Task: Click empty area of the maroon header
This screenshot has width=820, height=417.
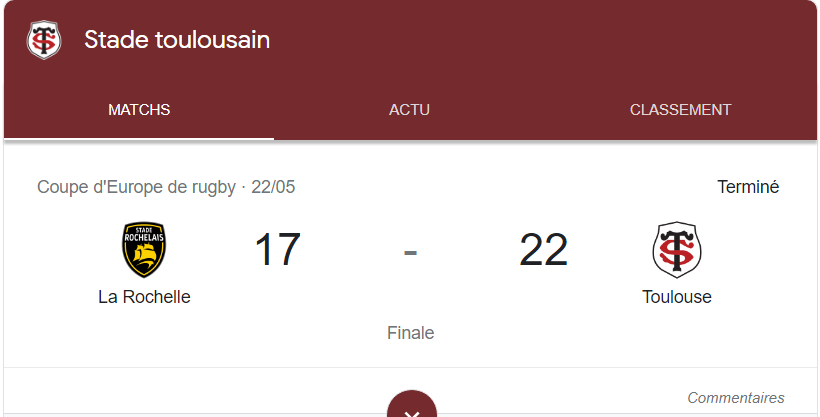Action: point(523,42)
